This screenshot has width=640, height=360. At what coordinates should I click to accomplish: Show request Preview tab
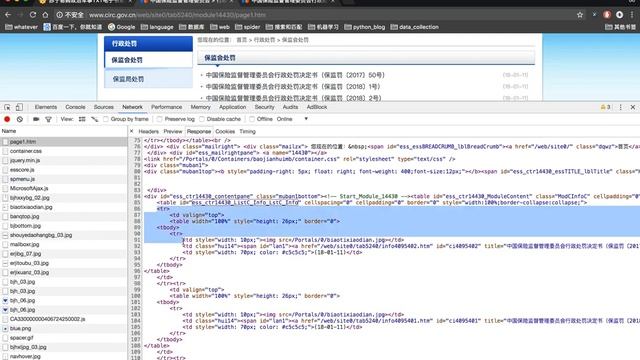(x=173, y=131)
